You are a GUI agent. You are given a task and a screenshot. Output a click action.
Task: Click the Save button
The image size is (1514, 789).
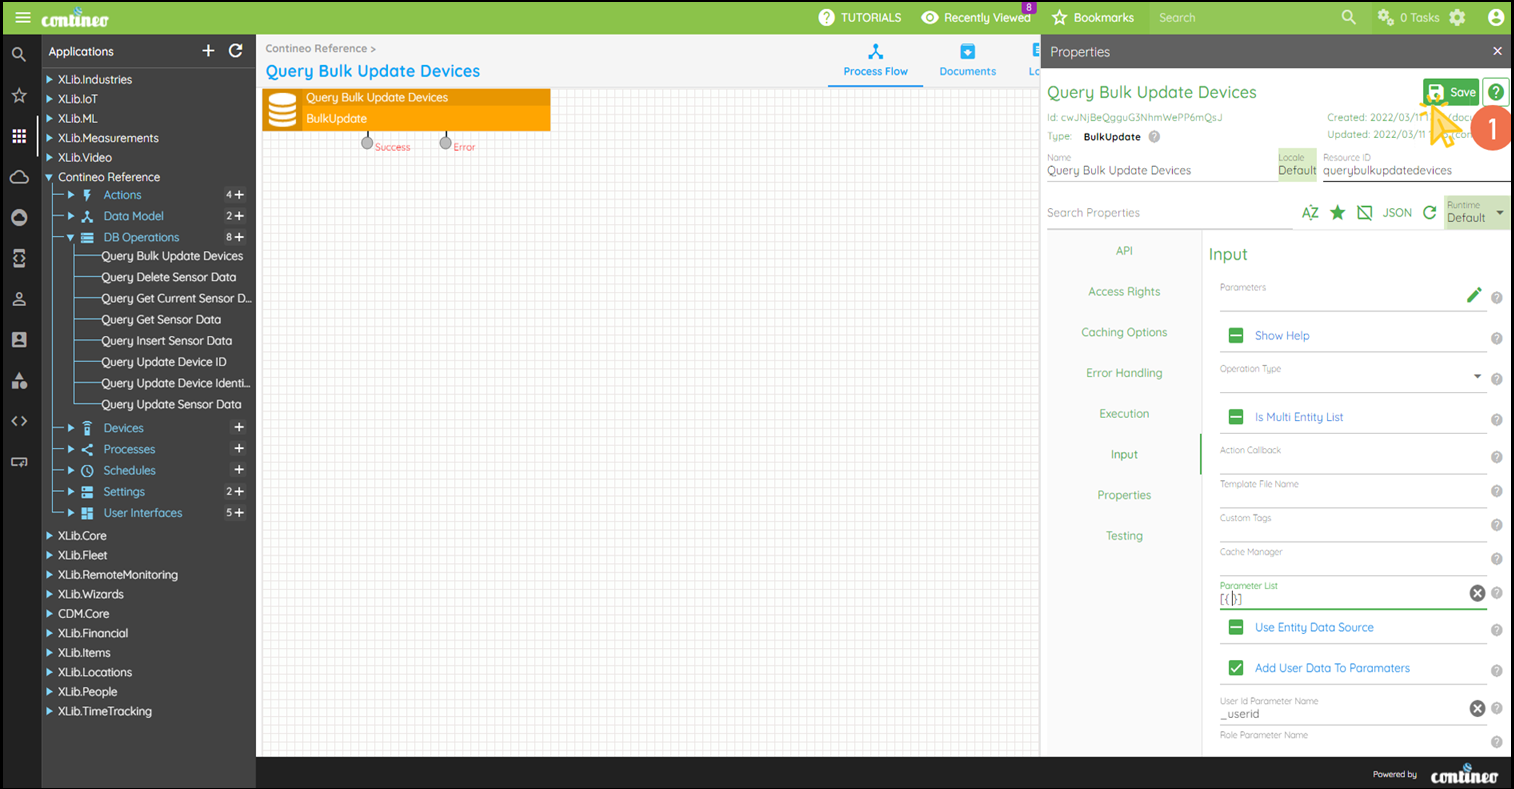[1451, 92]
